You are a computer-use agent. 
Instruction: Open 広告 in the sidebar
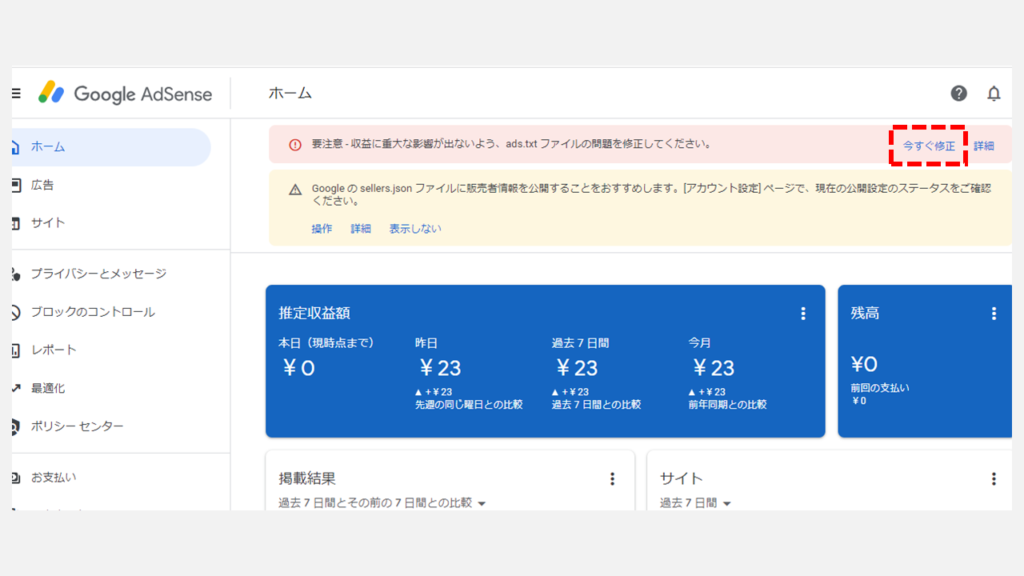click(42, 185)
